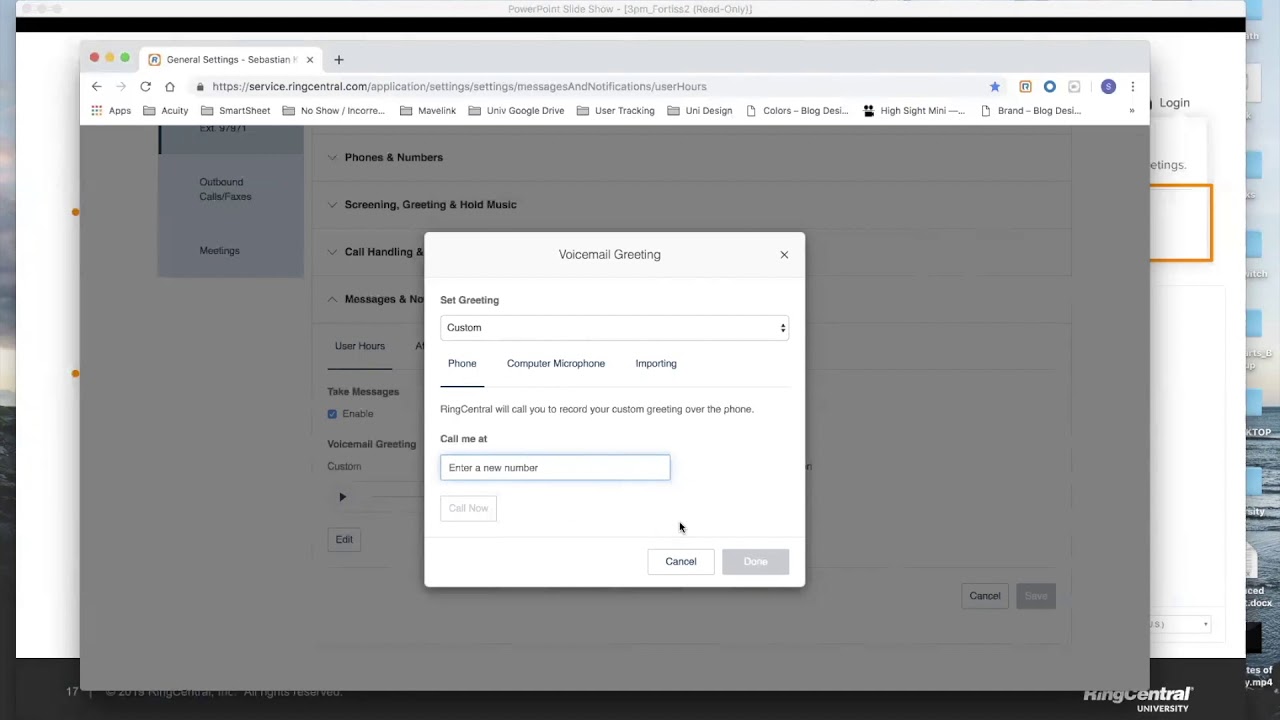1280x720 pixels.
Task: Cancel the Voicemail Greeting dialog
Action: 681,562
